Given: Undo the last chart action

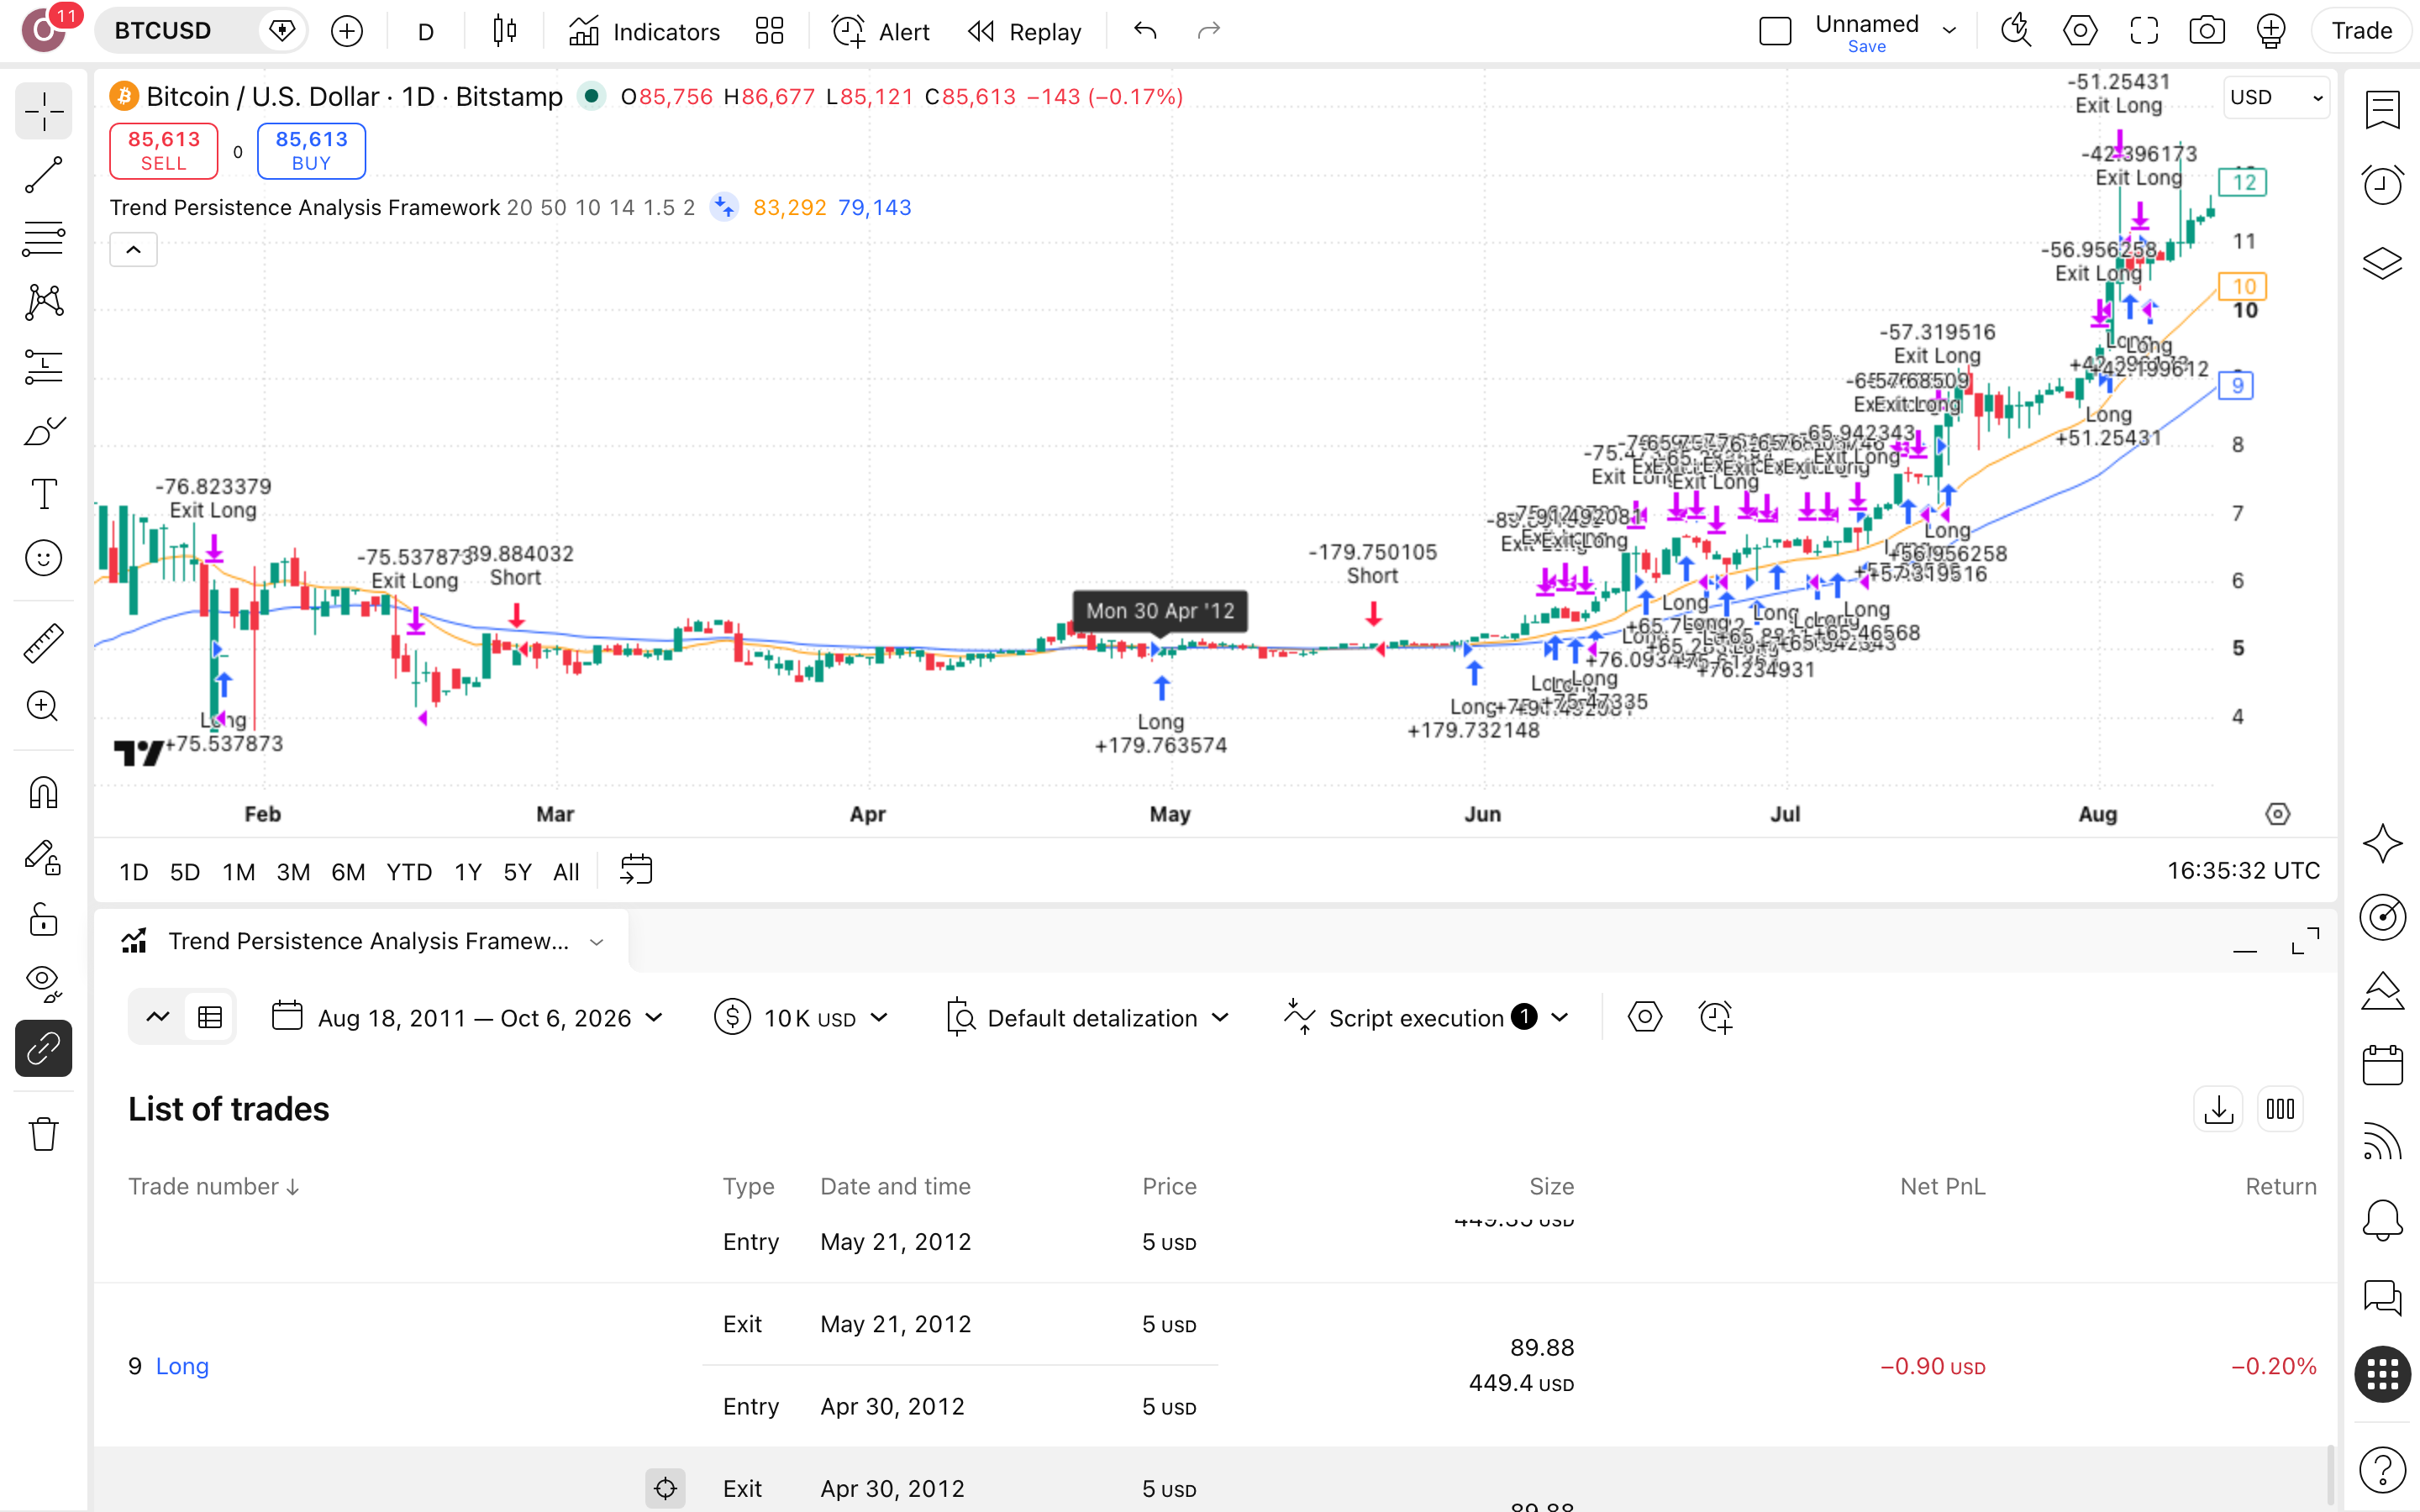Looking at the screenshot, I should [x=1146, y=31].
